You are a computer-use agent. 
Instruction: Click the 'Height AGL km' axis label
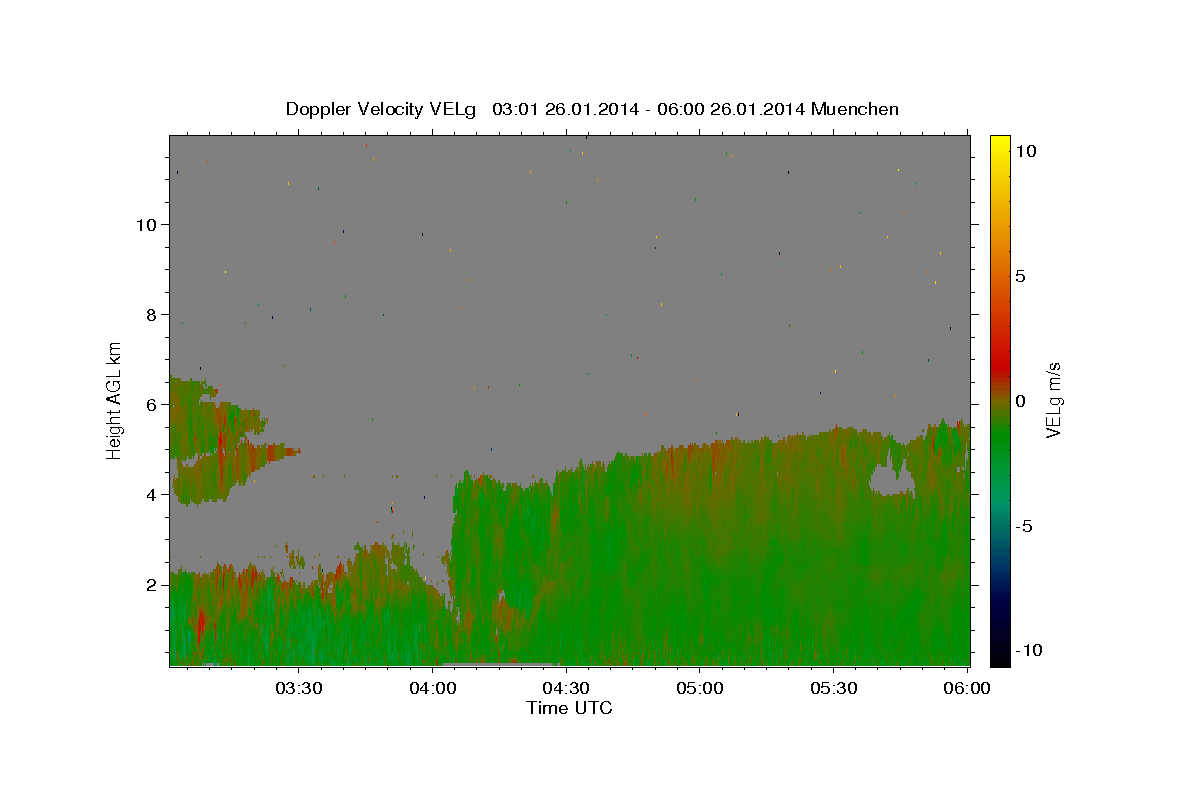pos(115,400)
